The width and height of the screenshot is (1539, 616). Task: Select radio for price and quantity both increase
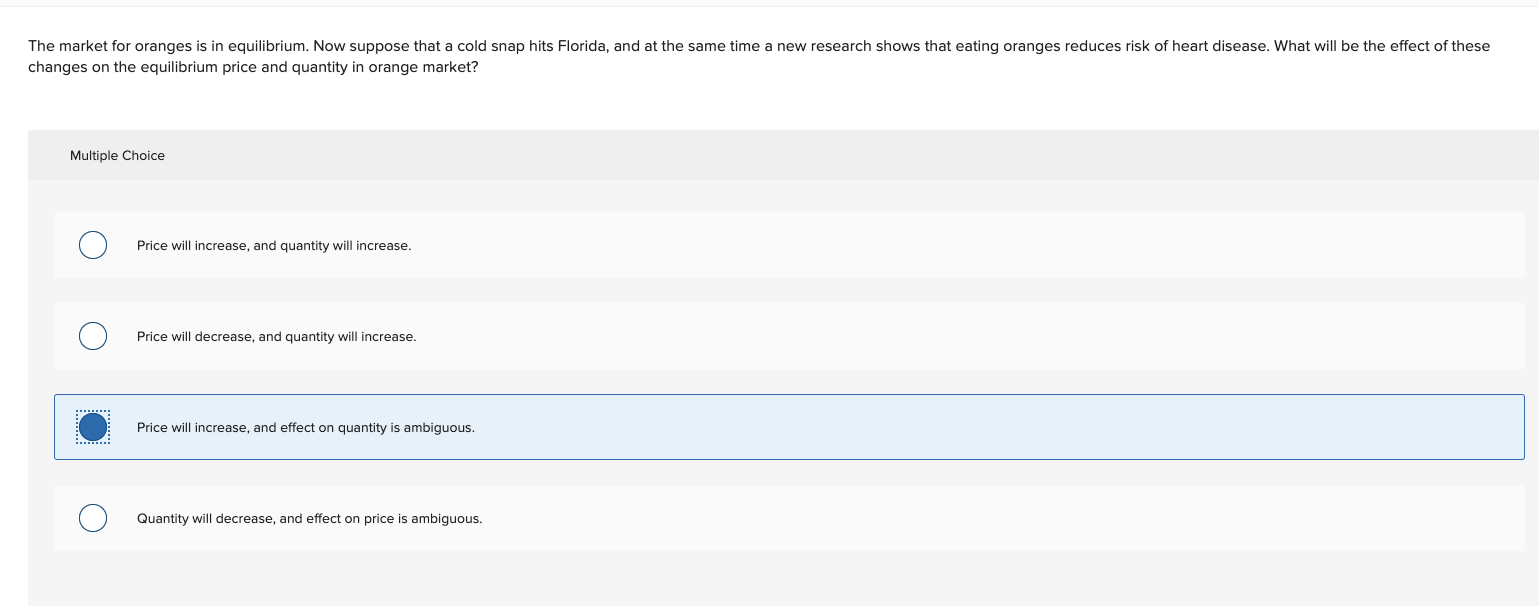click(x=93, y=245)
